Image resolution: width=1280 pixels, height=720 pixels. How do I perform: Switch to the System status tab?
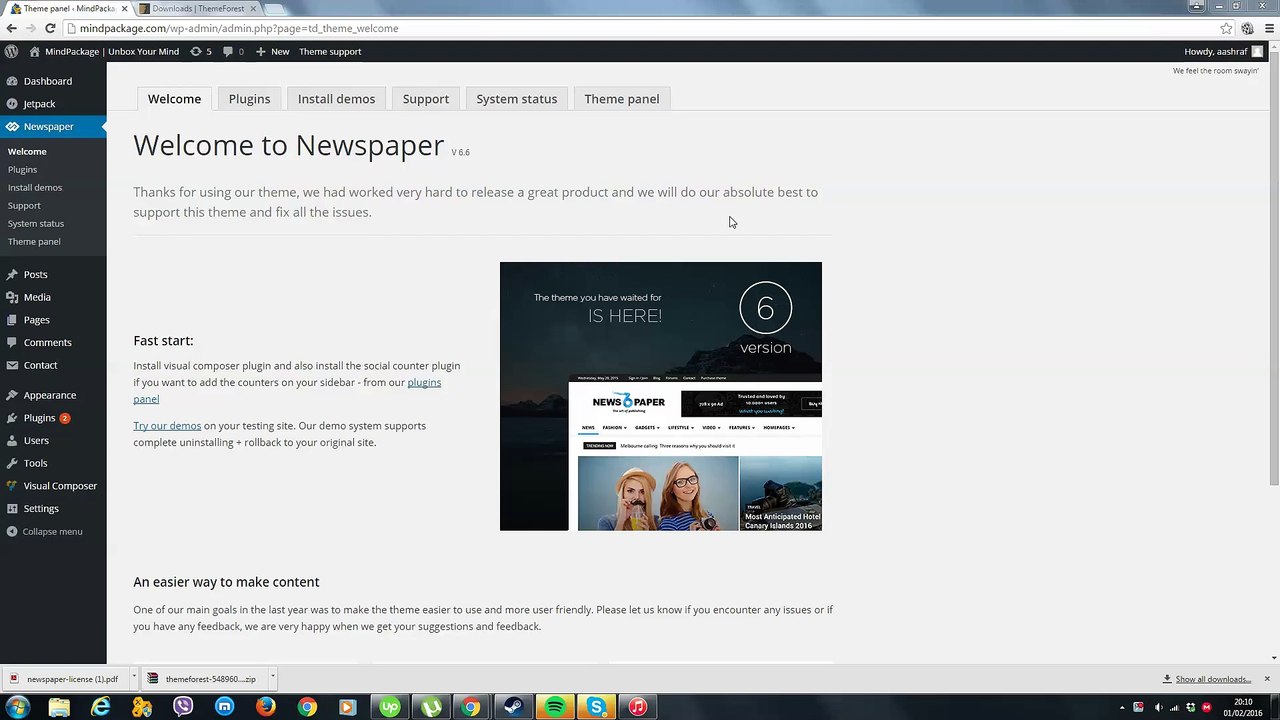tap(516, 99)
